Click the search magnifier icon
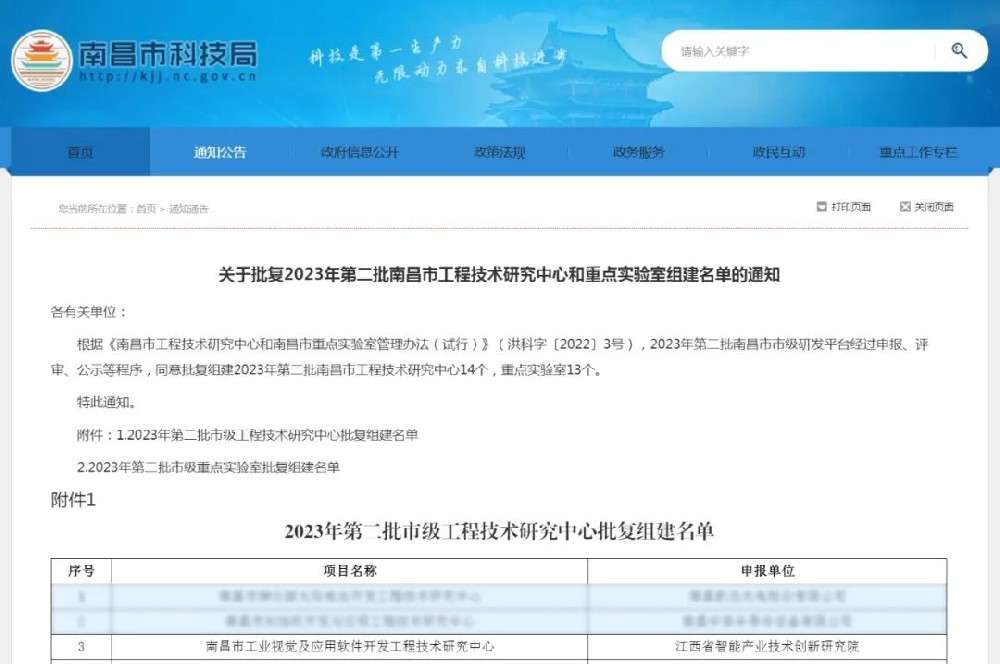Screen dimensions: 1000x664 click(x=959, y=51)
